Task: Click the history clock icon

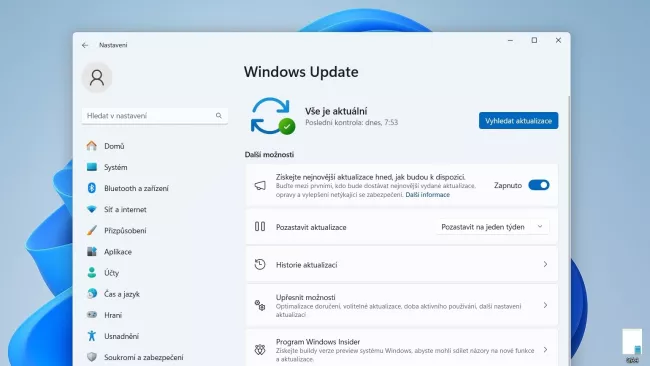Action: pos(260,264)
